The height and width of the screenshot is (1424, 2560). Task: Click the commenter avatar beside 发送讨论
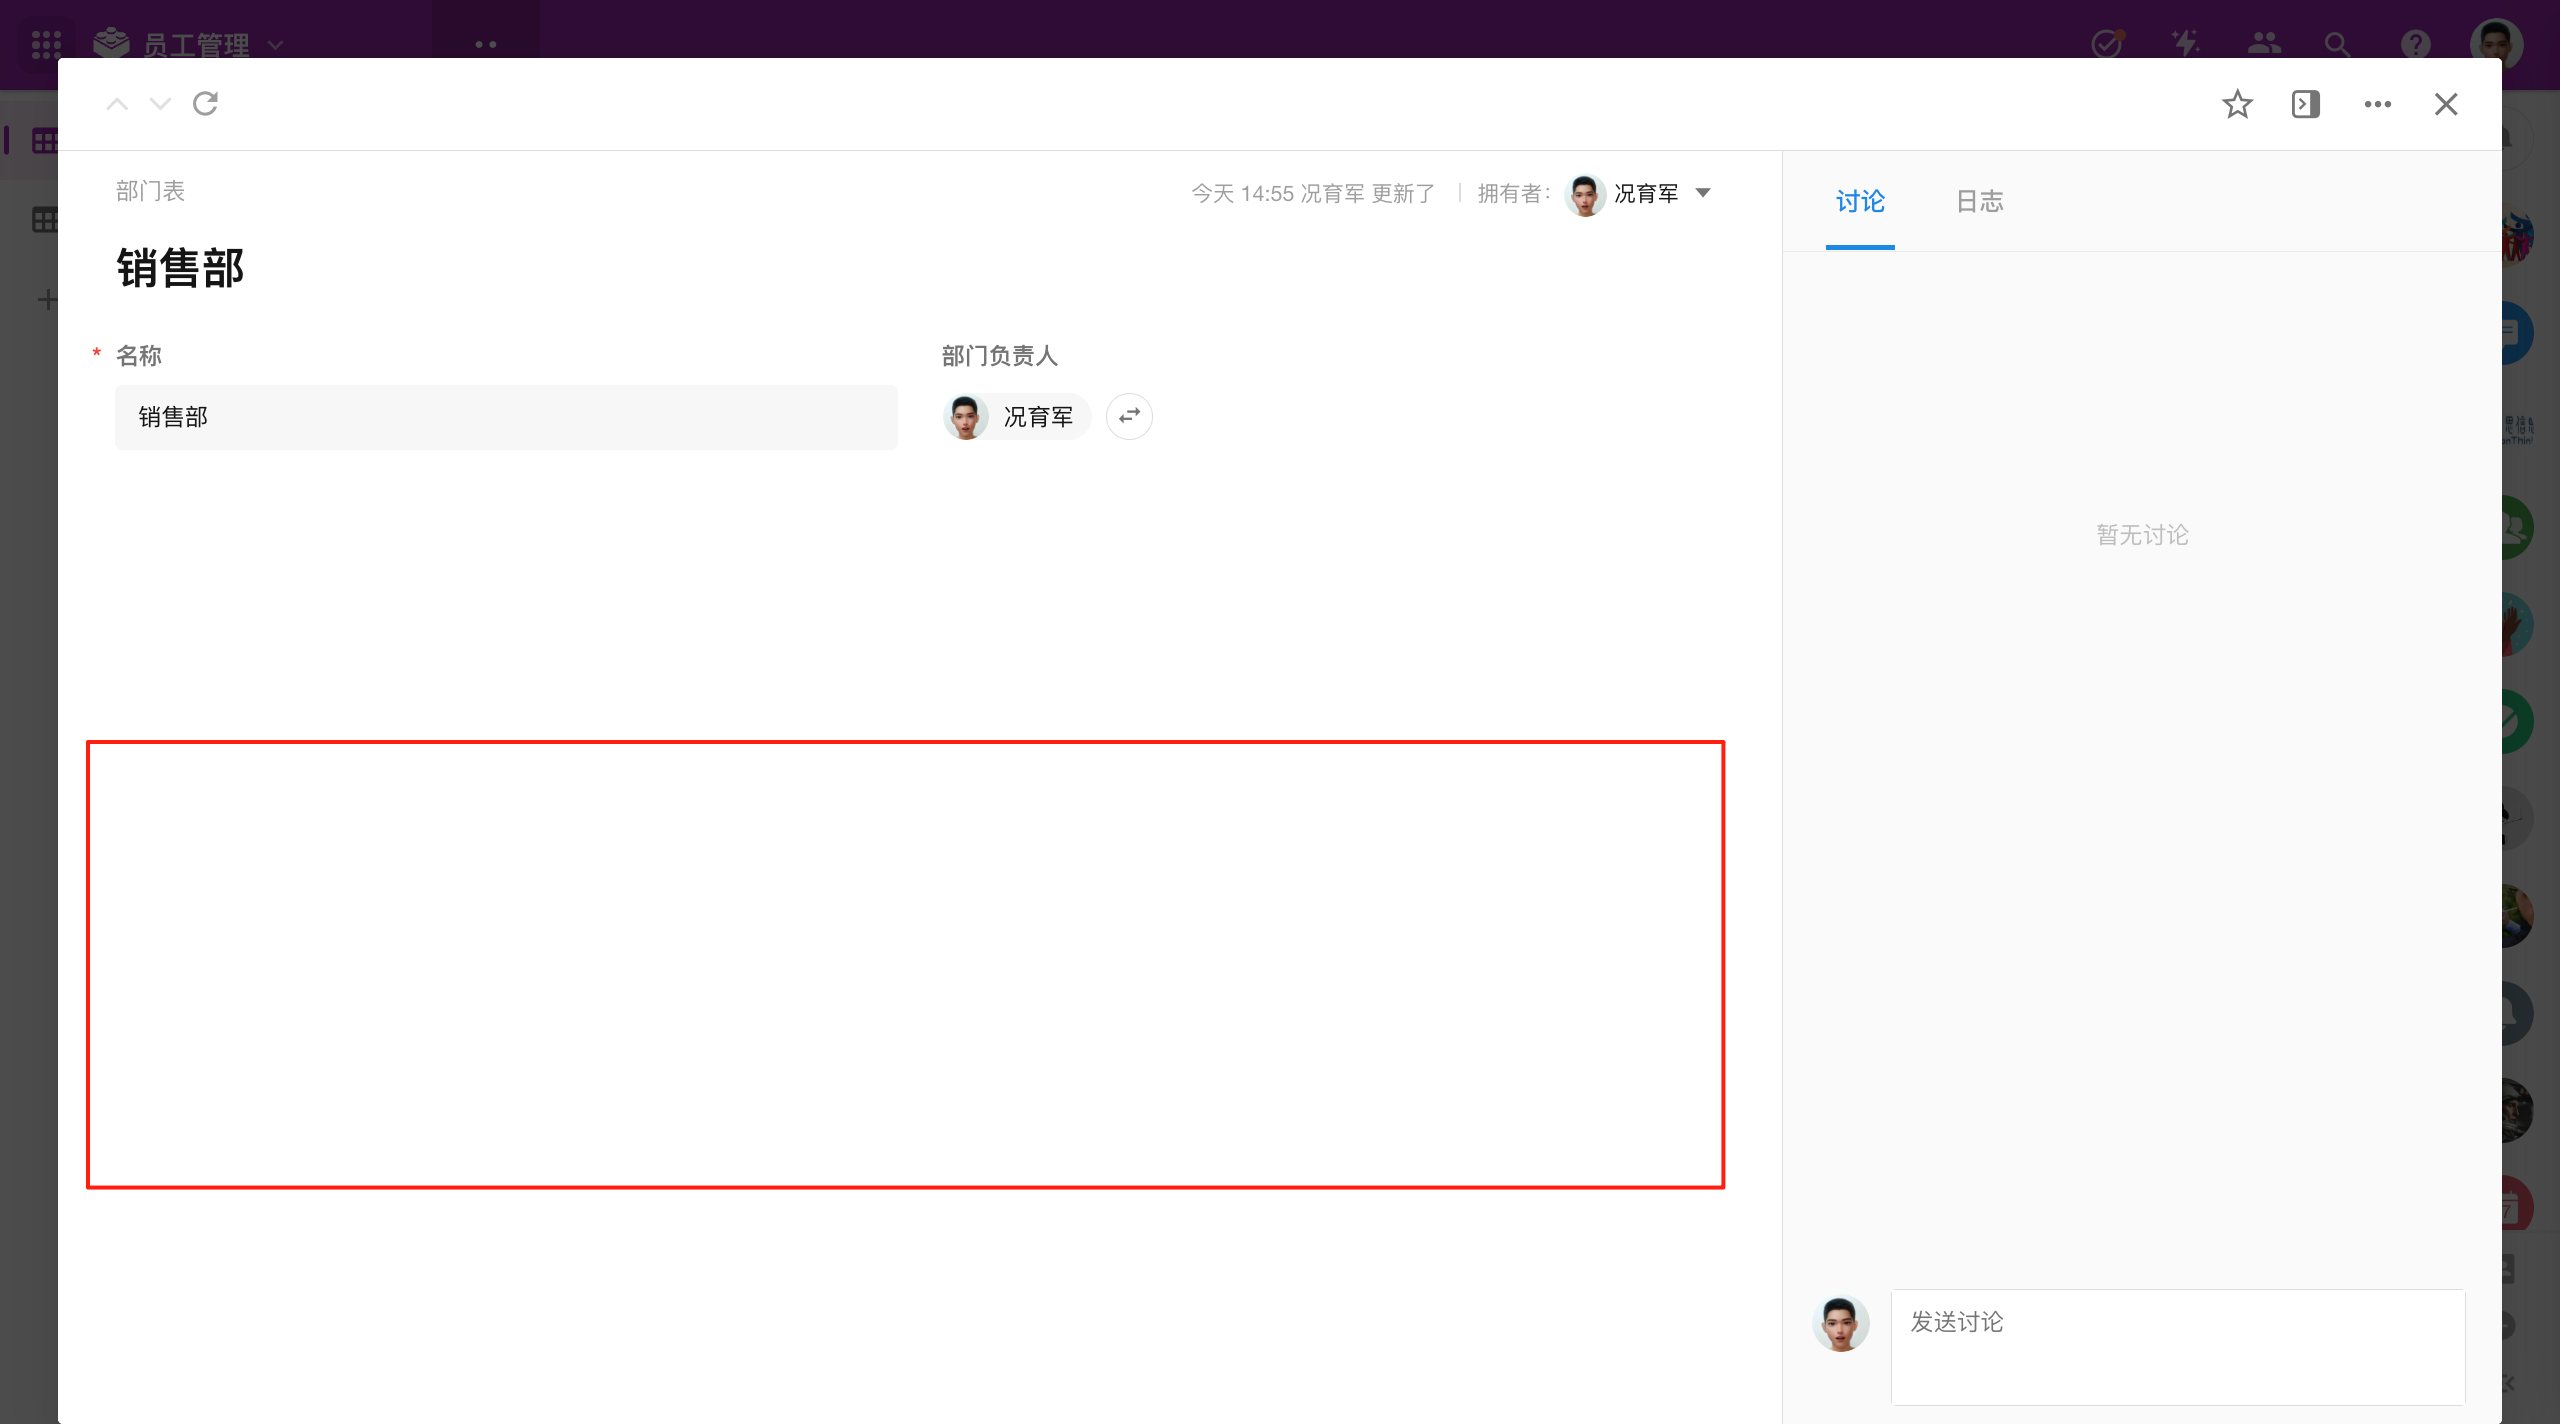1841,1323
